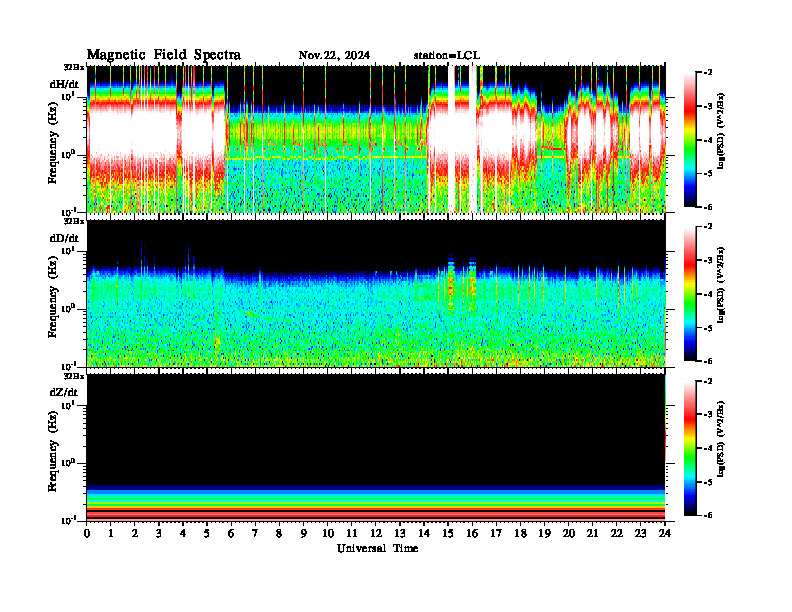Click the Log(PSD) label beside dD/dt color bar
792x612 pixels.
(x=721, y=285)
